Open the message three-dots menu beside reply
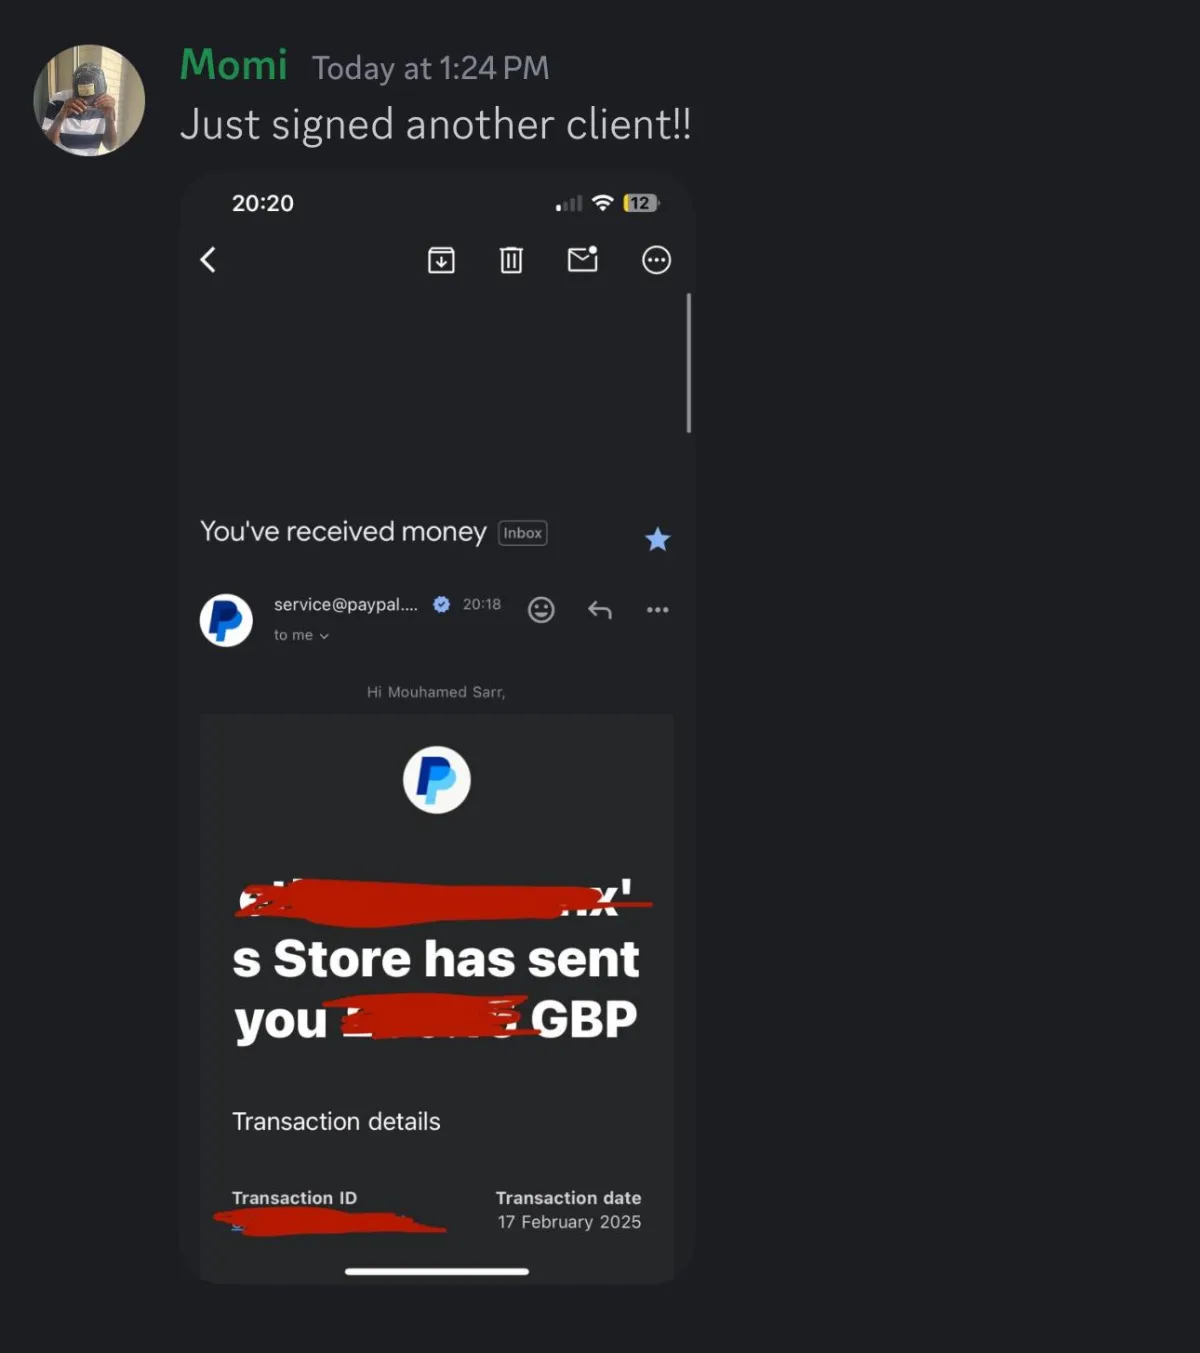Image resolution: width=1200 pixels, height=1353 pixels. [657, 609]
